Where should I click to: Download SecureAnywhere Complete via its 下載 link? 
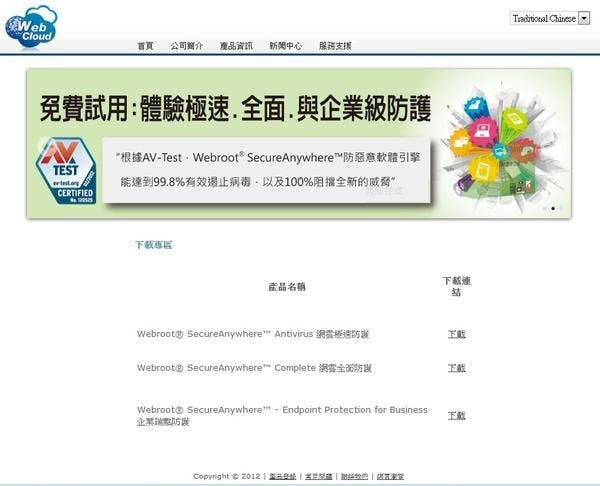[x=457, y=368]
